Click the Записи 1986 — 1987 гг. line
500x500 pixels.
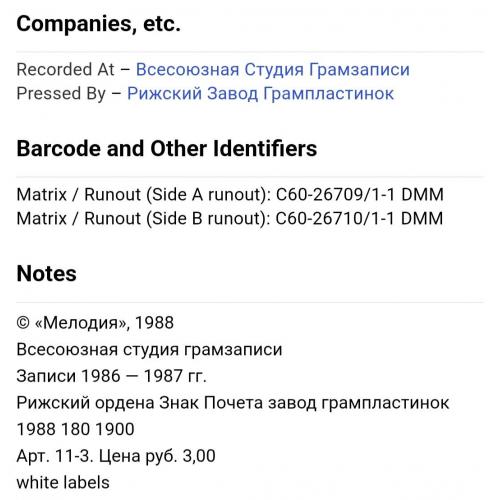coord(112,376)
